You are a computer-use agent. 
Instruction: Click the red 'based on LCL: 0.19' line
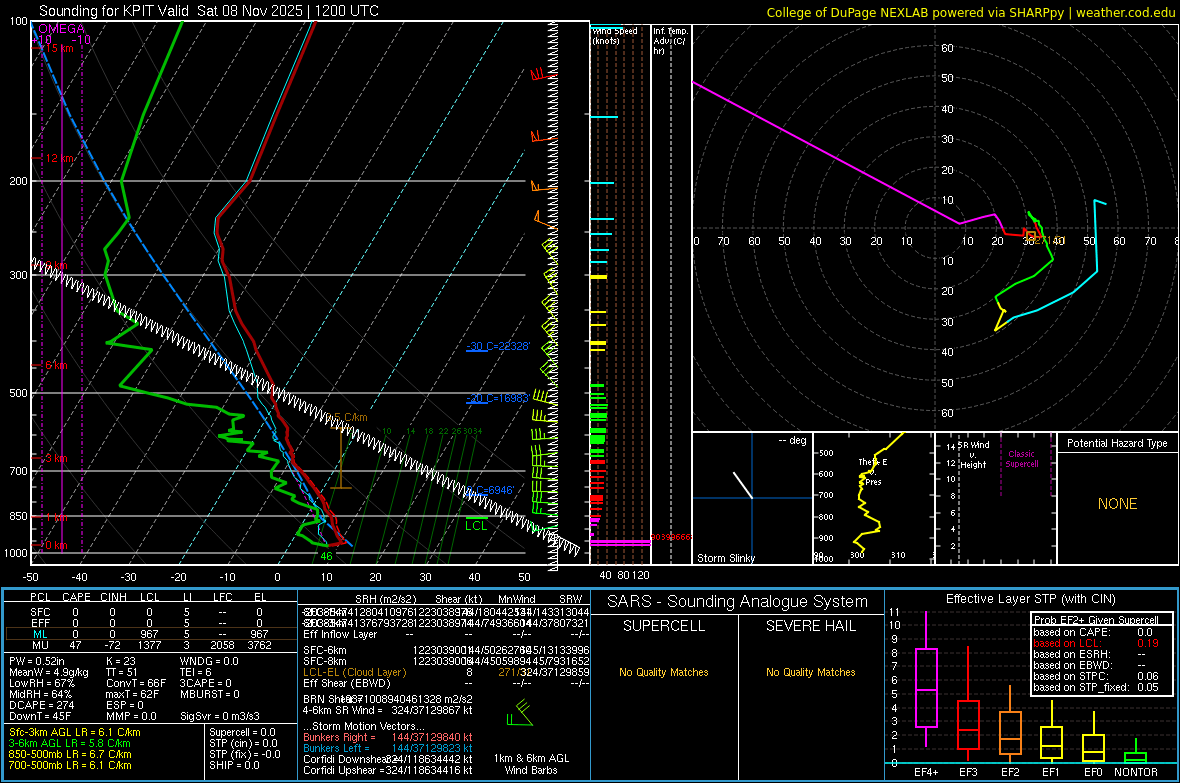pos(1096,644)
